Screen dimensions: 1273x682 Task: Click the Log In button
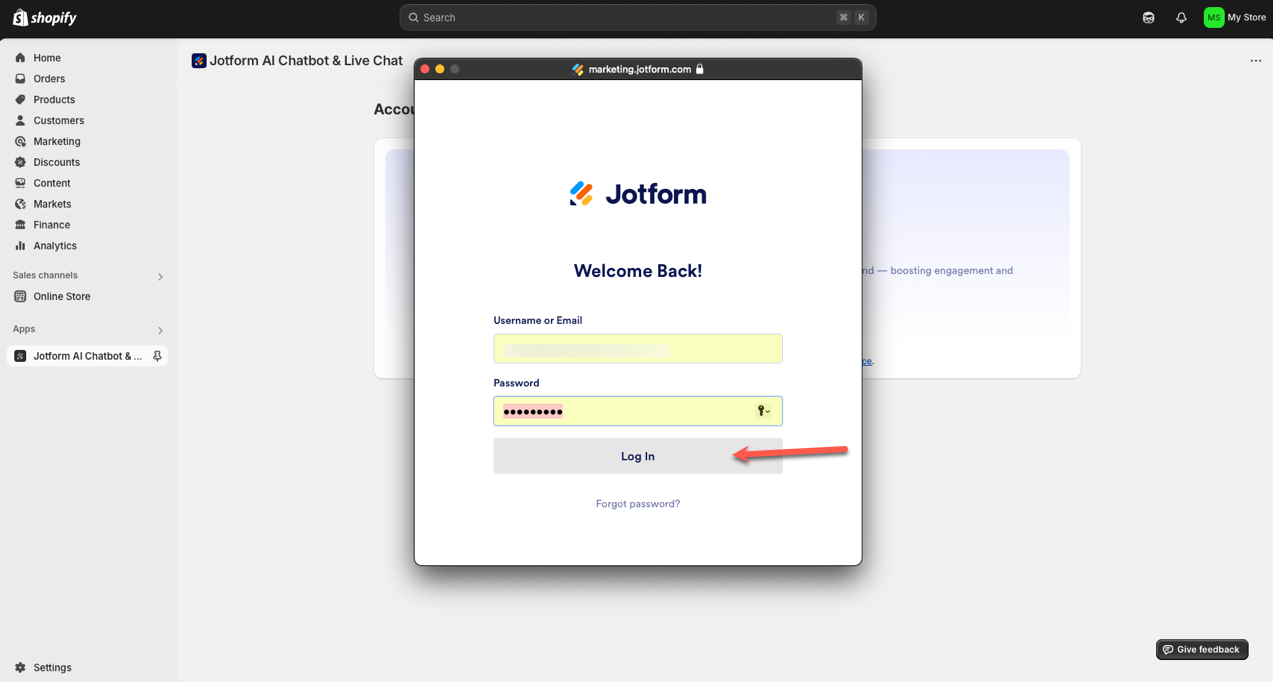[x=638, y=456]
